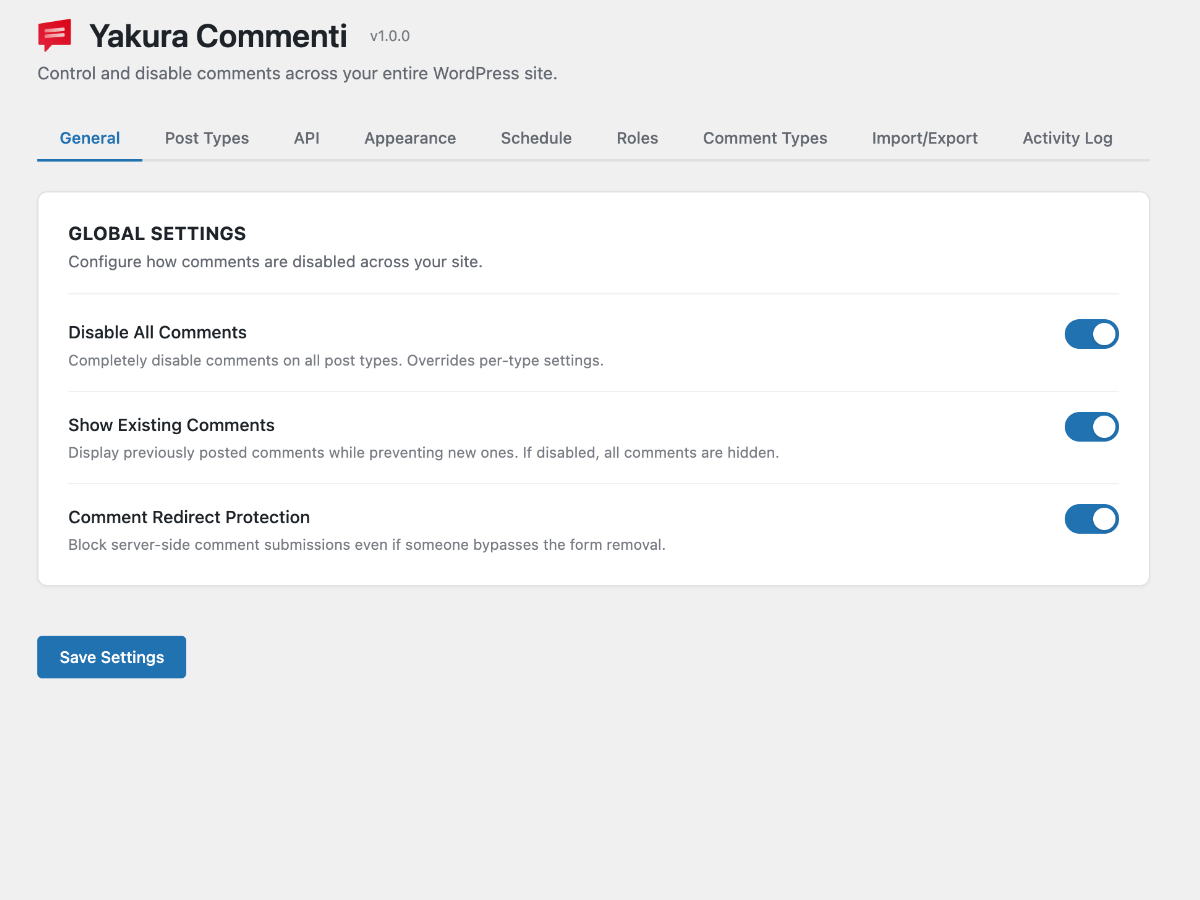
Task: Toggle Comment Redirect Protection off
Action: [x=1091, y=519]
